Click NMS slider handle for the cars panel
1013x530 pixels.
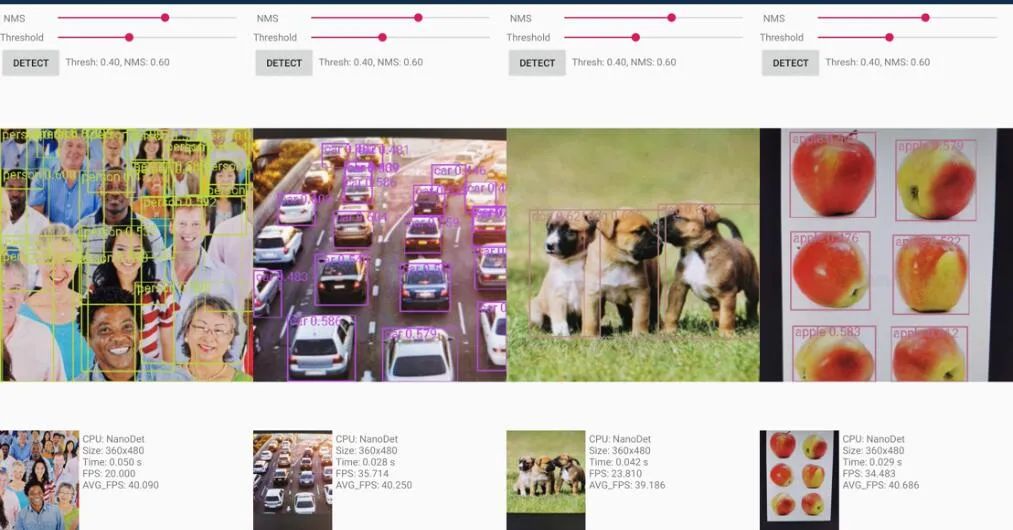418,18
